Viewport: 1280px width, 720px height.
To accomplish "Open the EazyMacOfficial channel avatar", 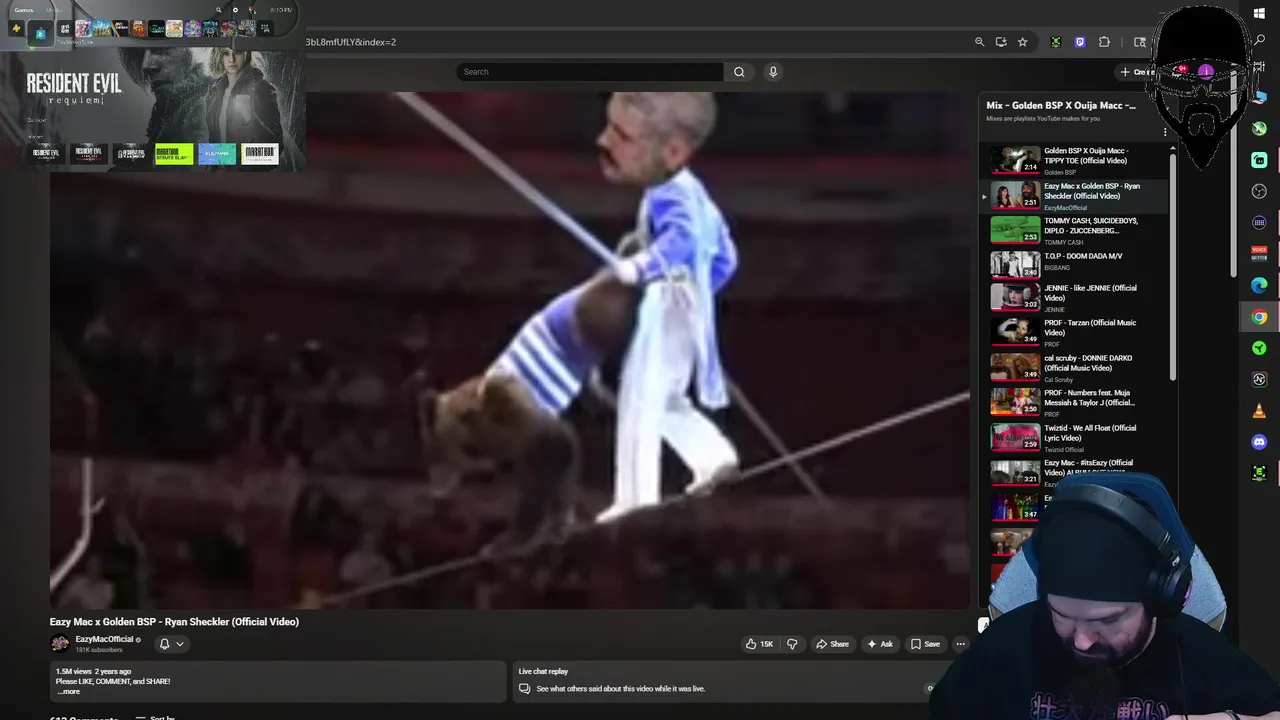I will (x=60, y=644).
